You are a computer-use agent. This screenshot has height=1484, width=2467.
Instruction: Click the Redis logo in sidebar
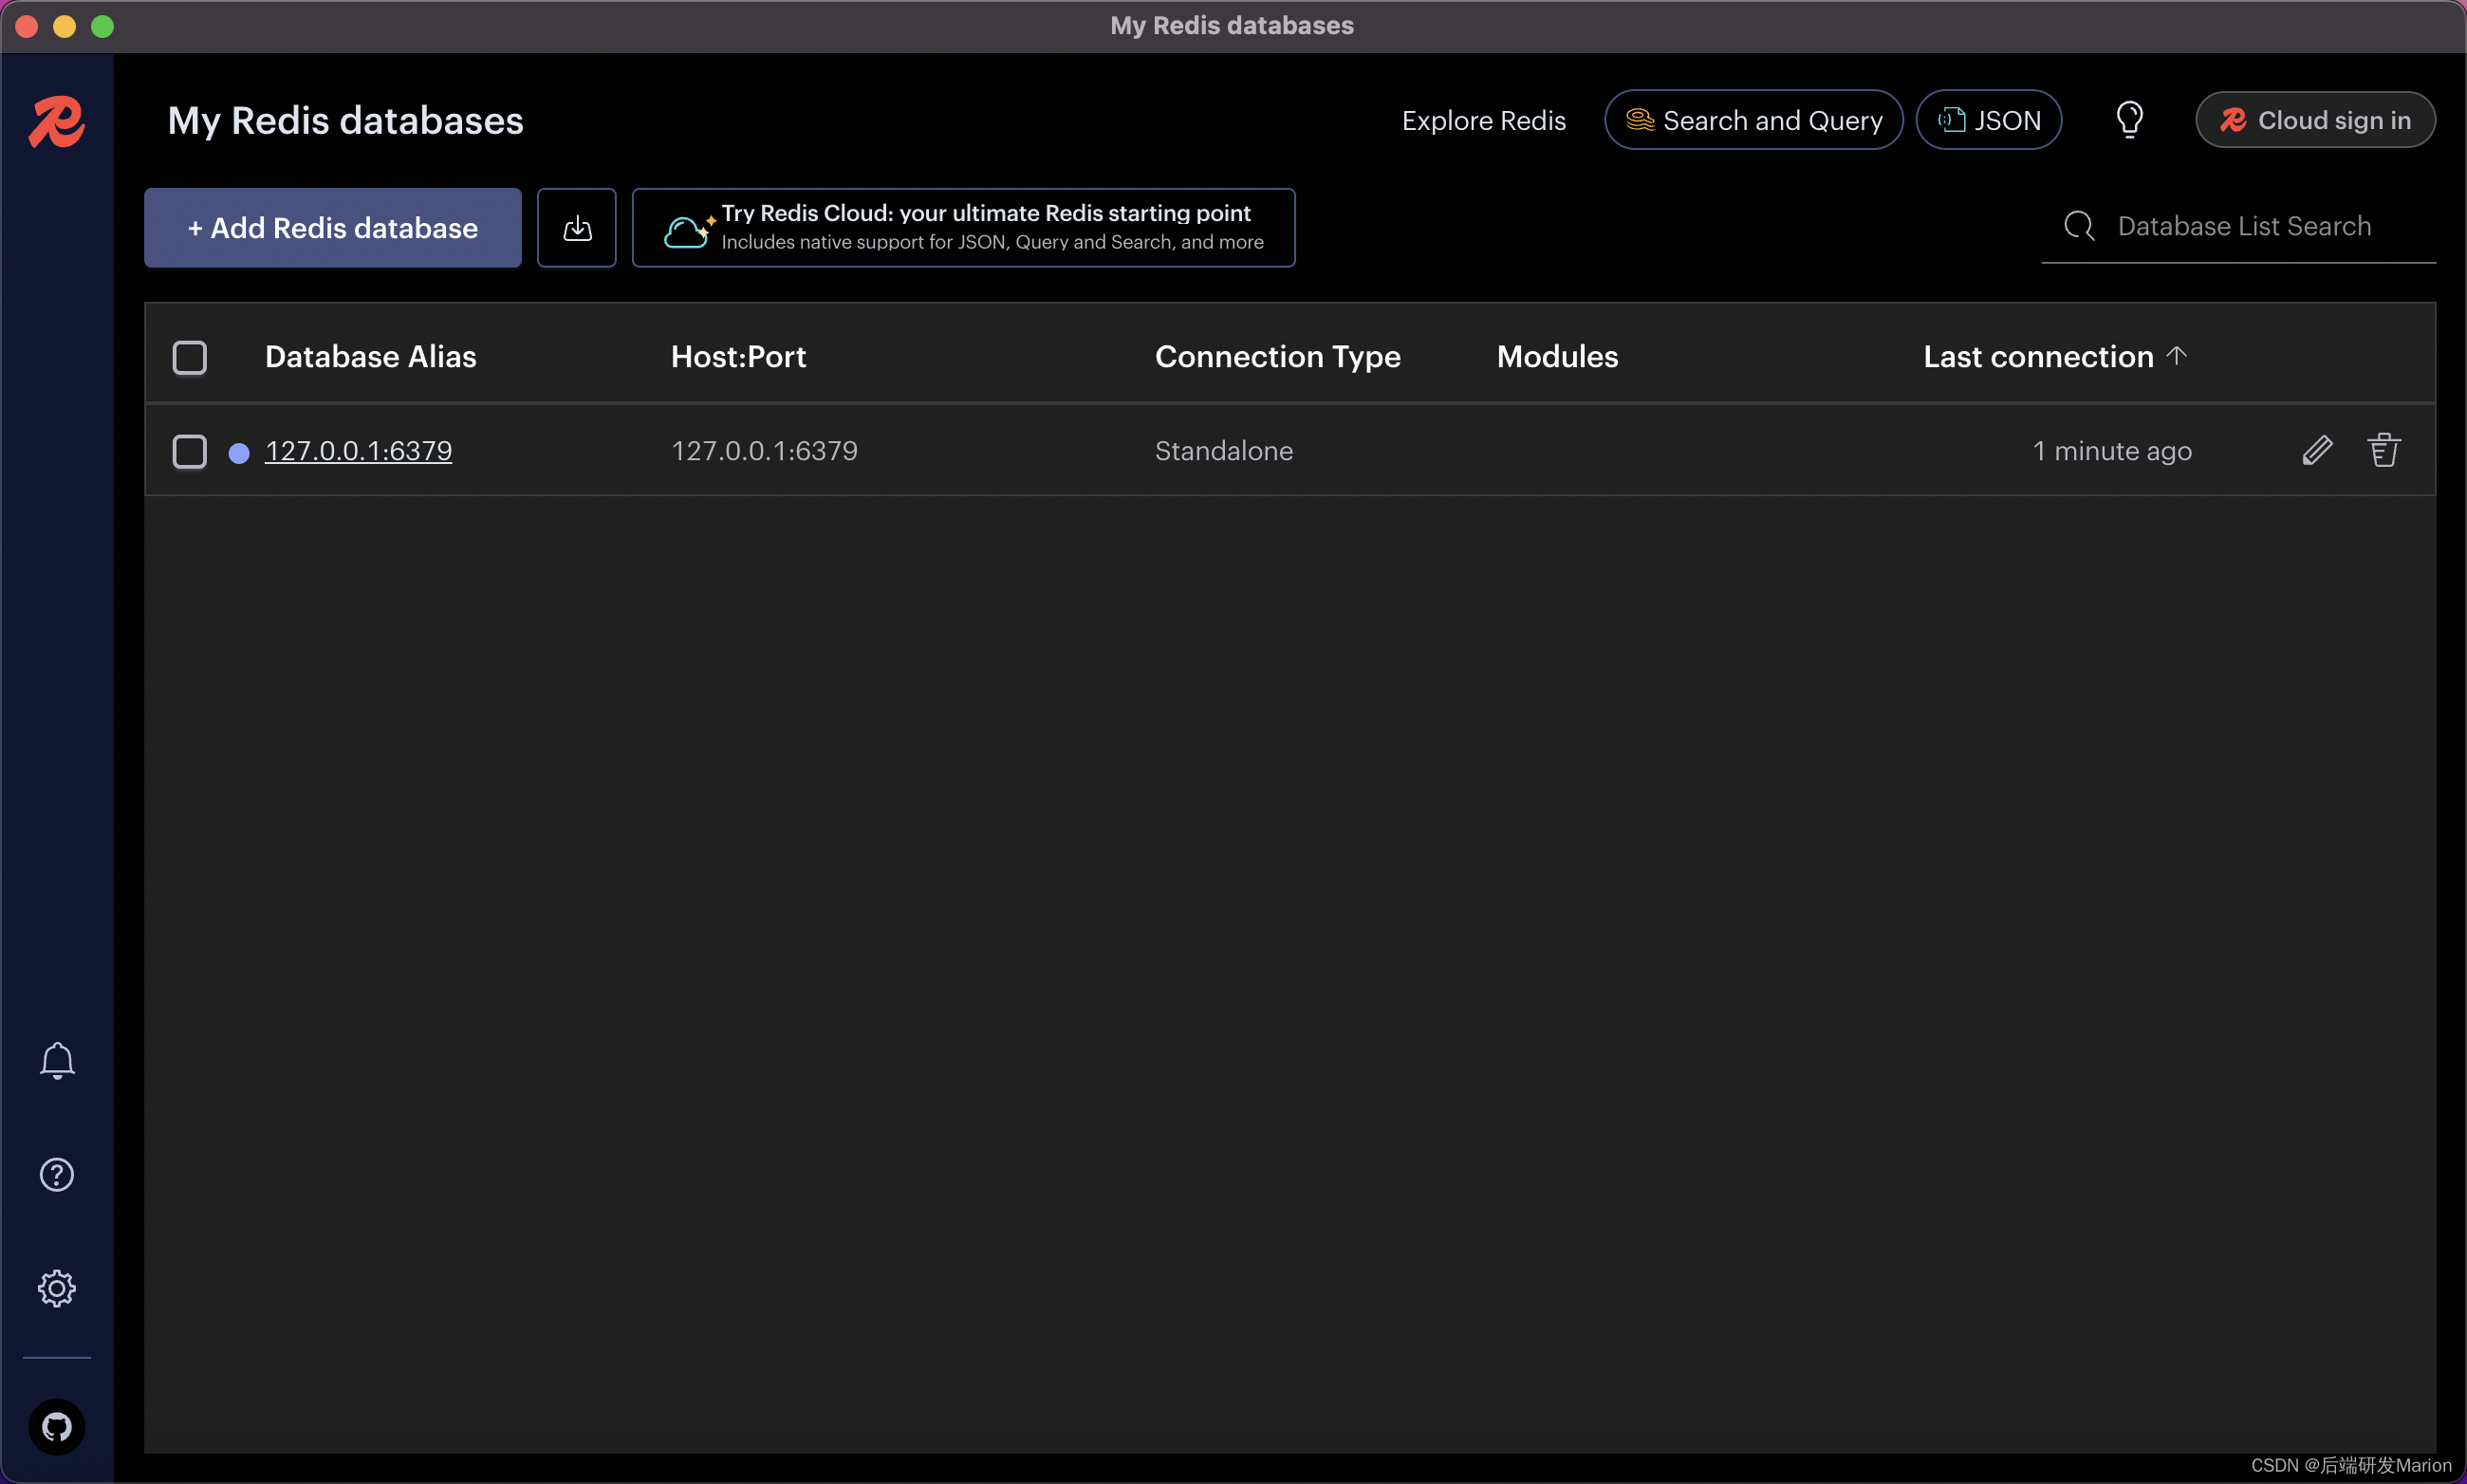click(56, 122)
